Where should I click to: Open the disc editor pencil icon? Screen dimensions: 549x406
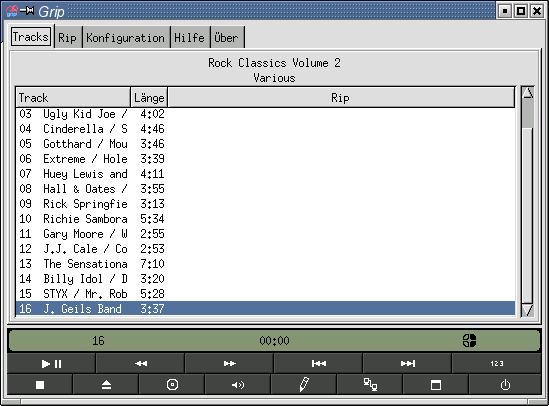point(304,385)
